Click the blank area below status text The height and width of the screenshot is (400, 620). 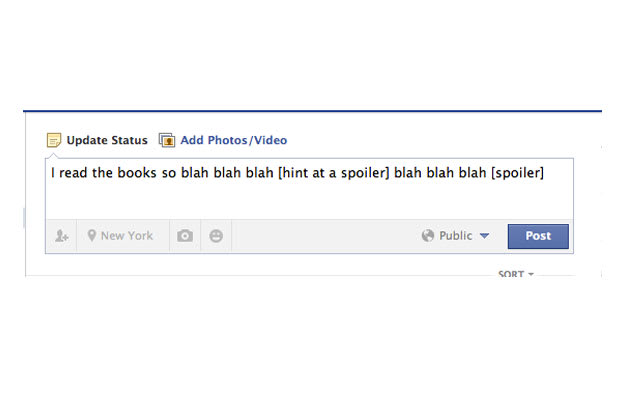[x=309, y=202]
